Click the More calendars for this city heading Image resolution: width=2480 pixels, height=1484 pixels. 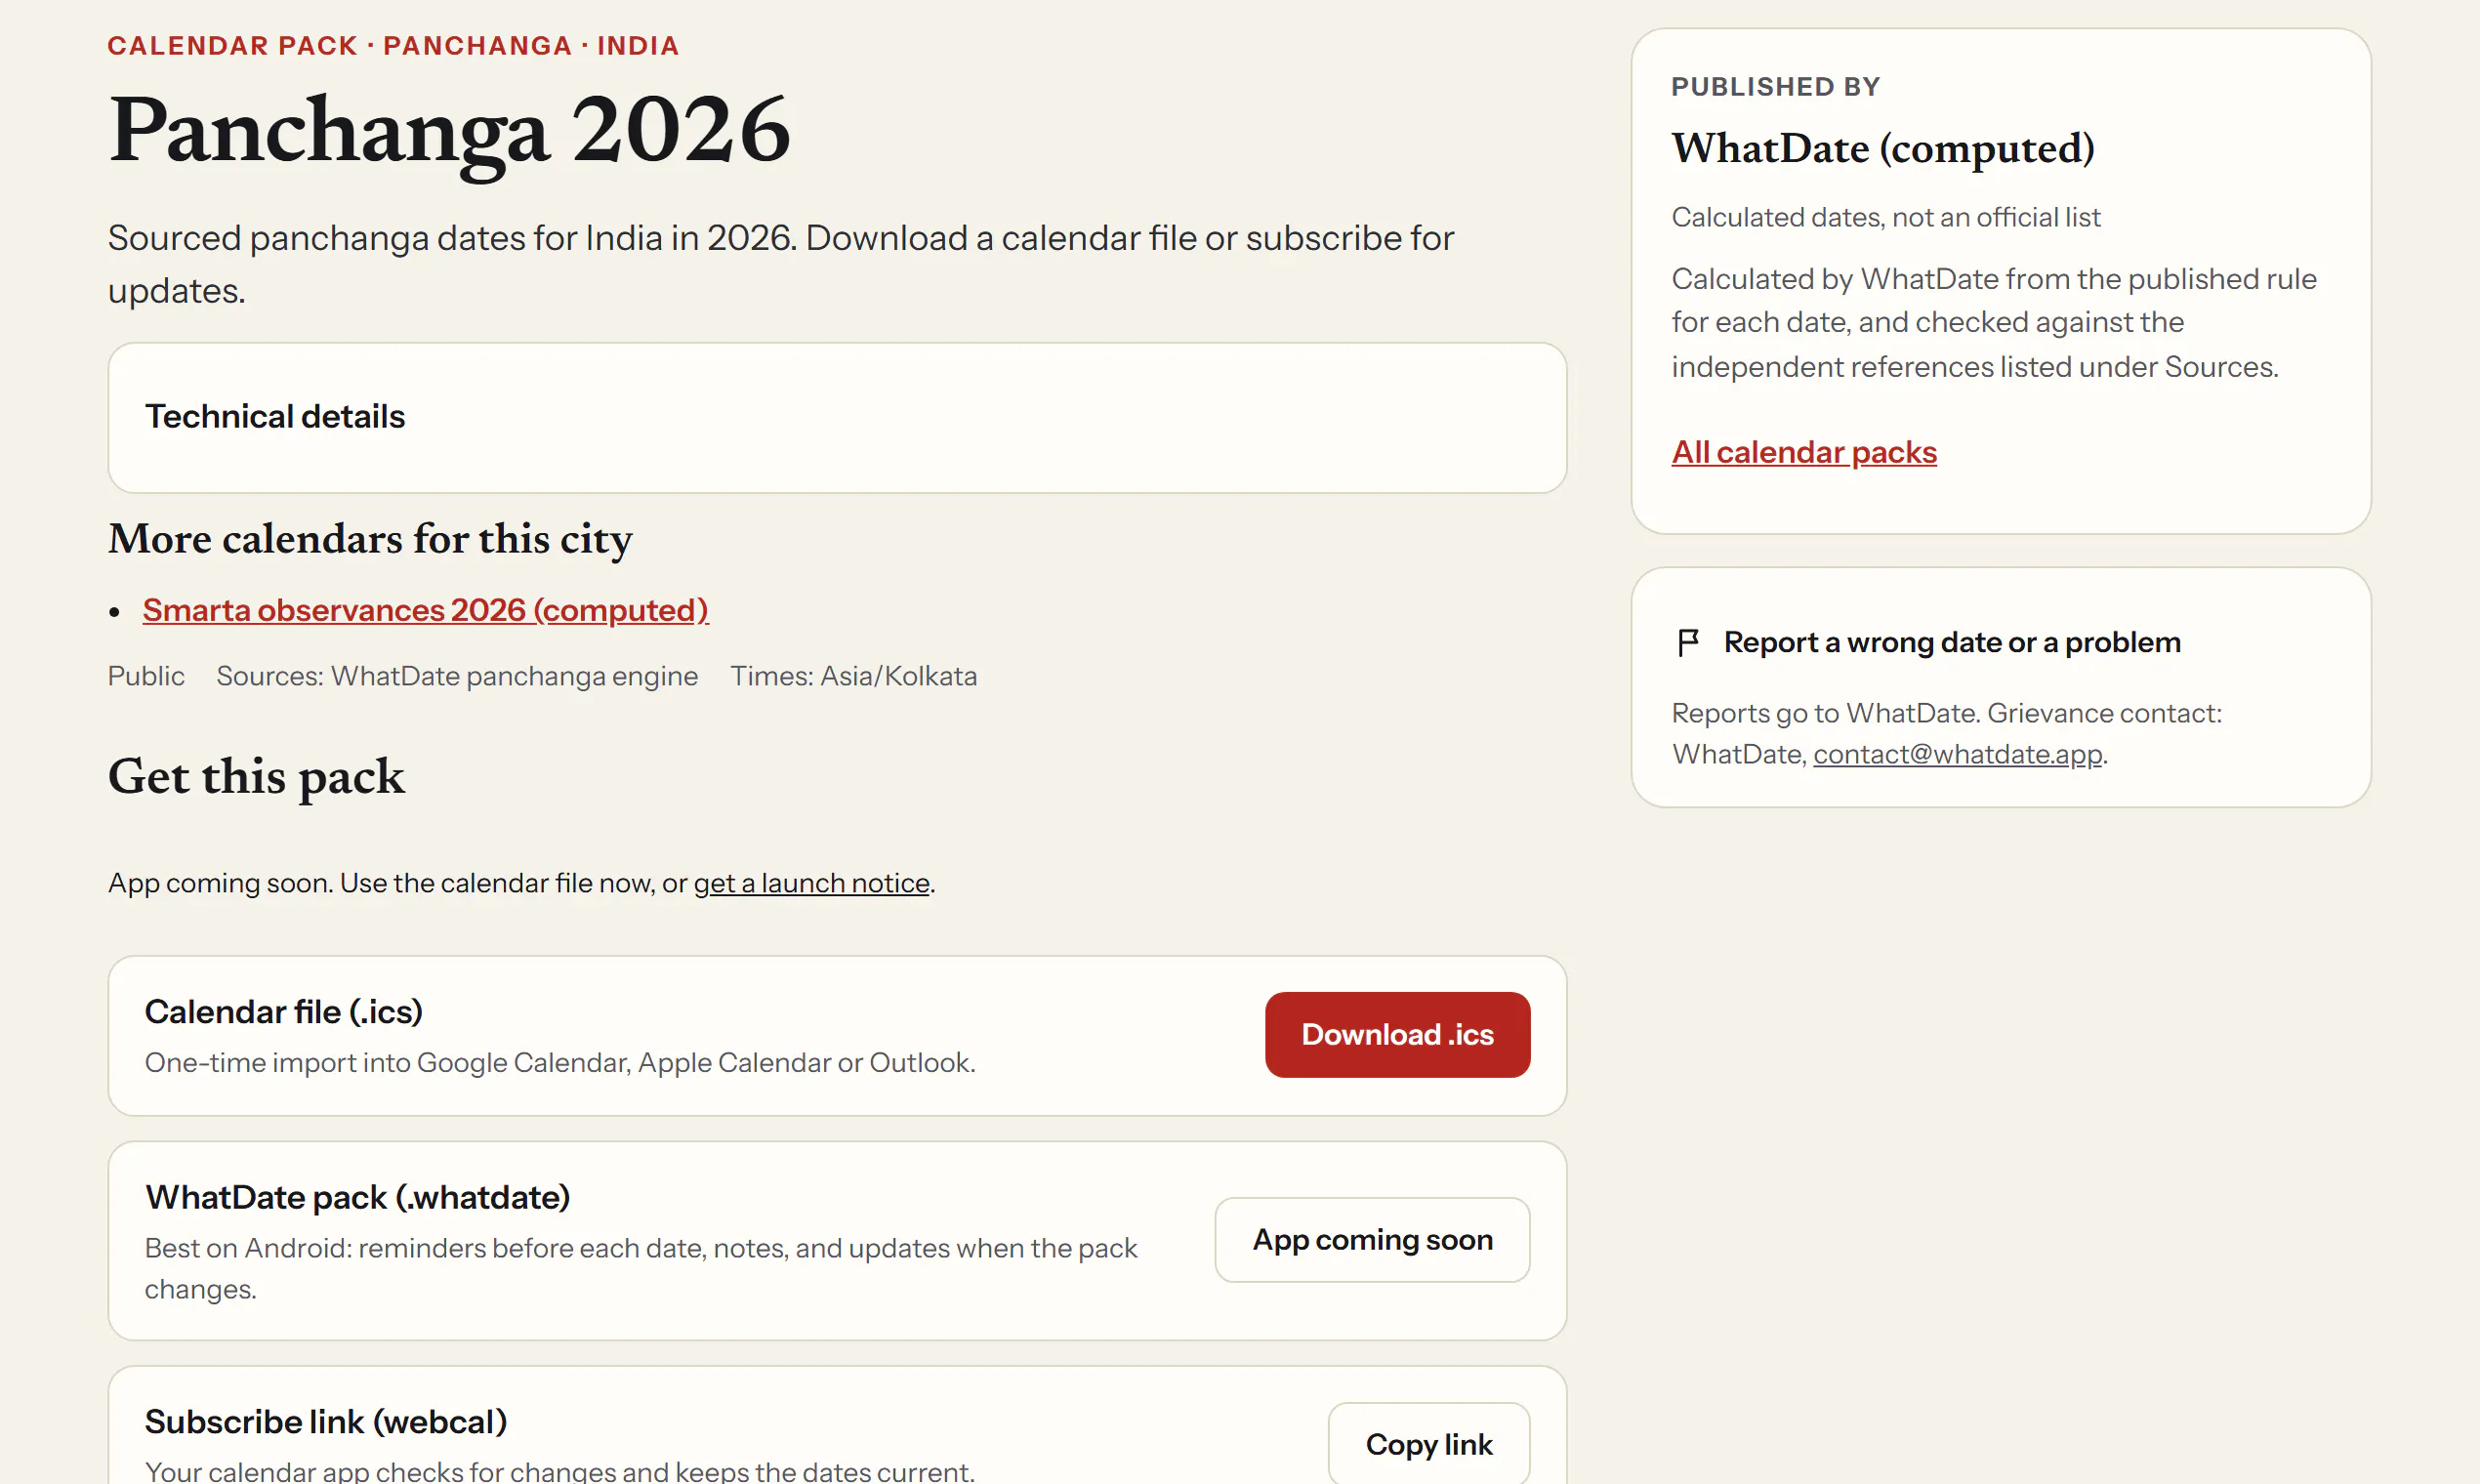(370, 540)
